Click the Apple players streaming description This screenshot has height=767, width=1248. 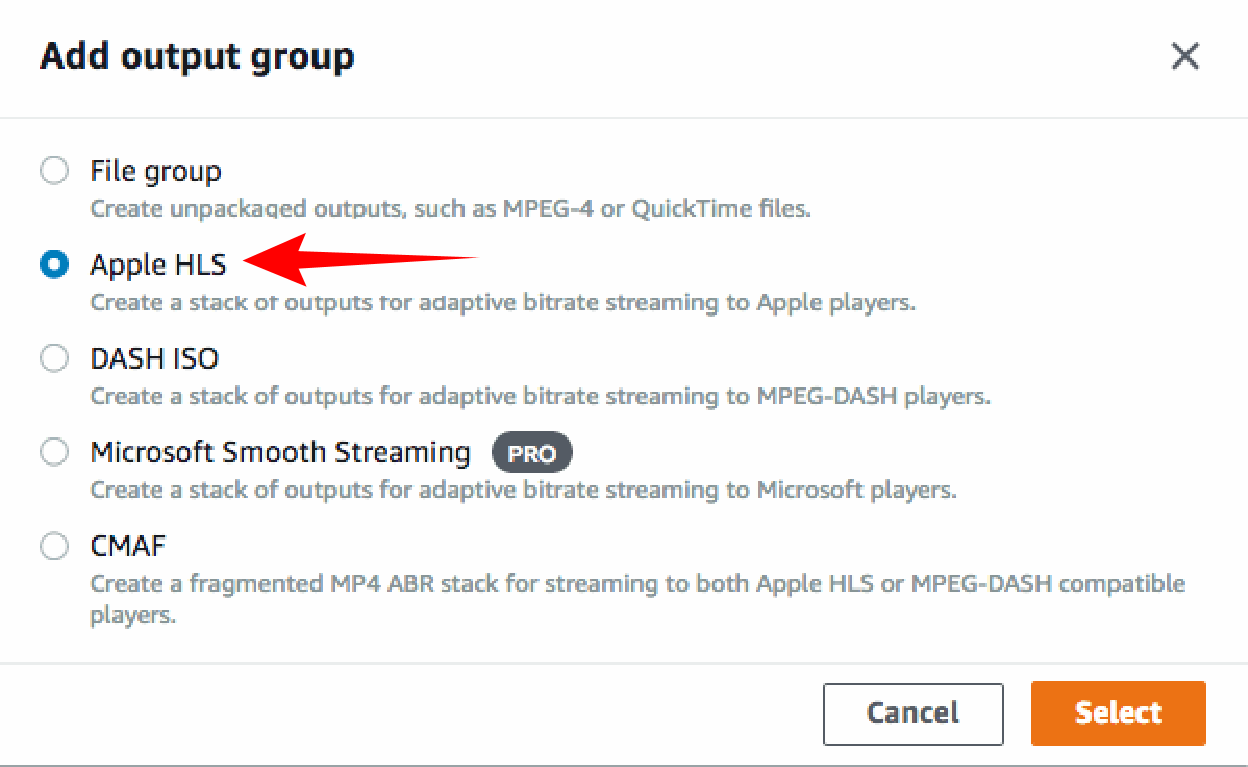[503, 302]
